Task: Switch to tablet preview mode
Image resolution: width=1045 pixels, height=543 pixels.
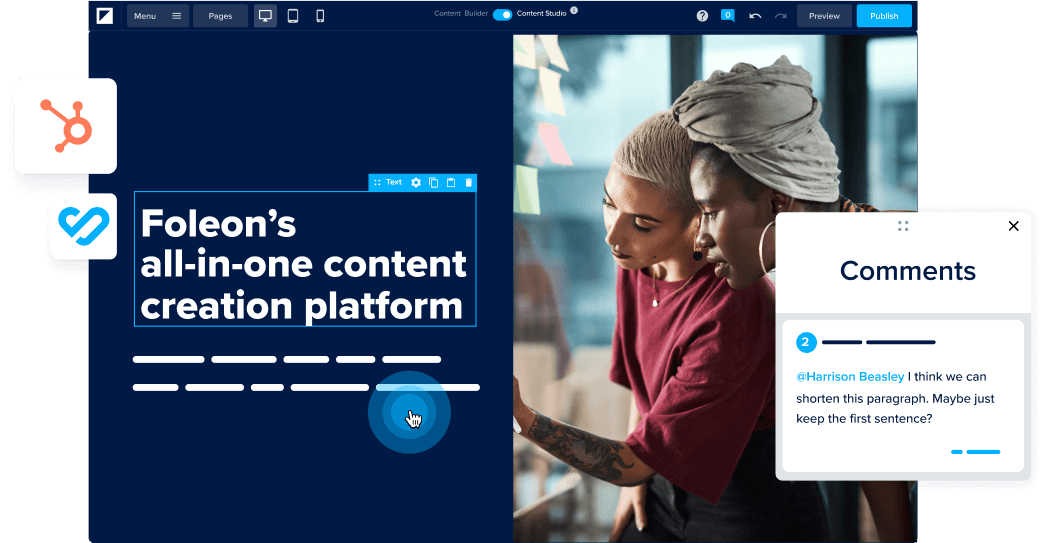Action: (293, 16)
